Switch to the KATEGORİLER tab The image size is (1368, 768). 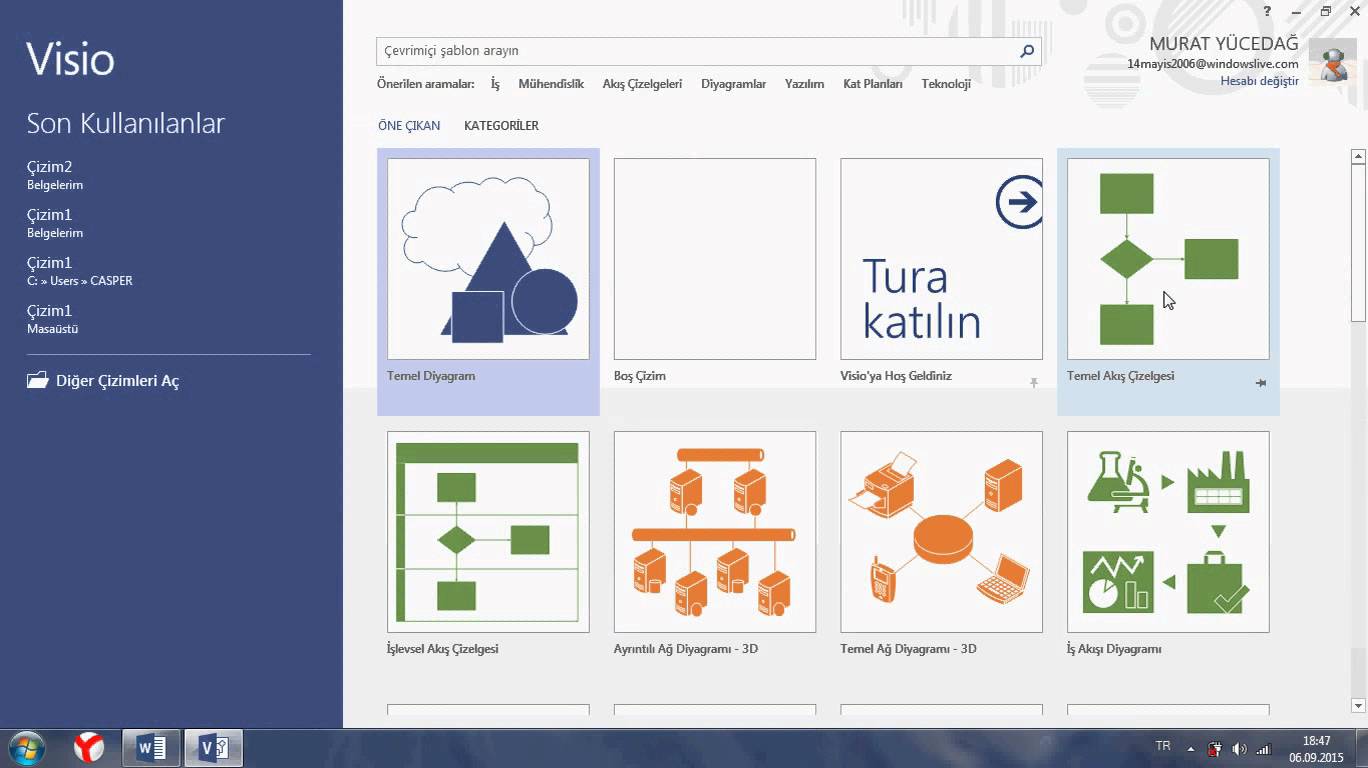coord(501,126)
